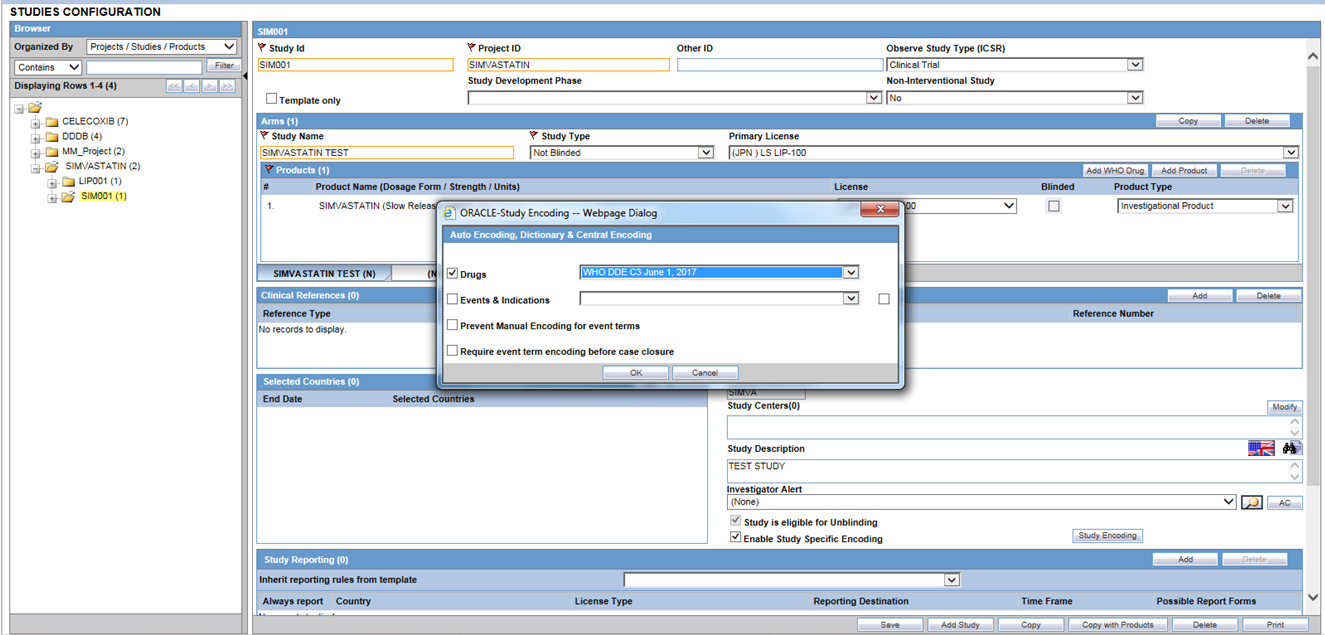The width and height of the screenshot is (1325, 635).
Task: Click Modify button for Study Centers
Action: tap(1285, 407)
